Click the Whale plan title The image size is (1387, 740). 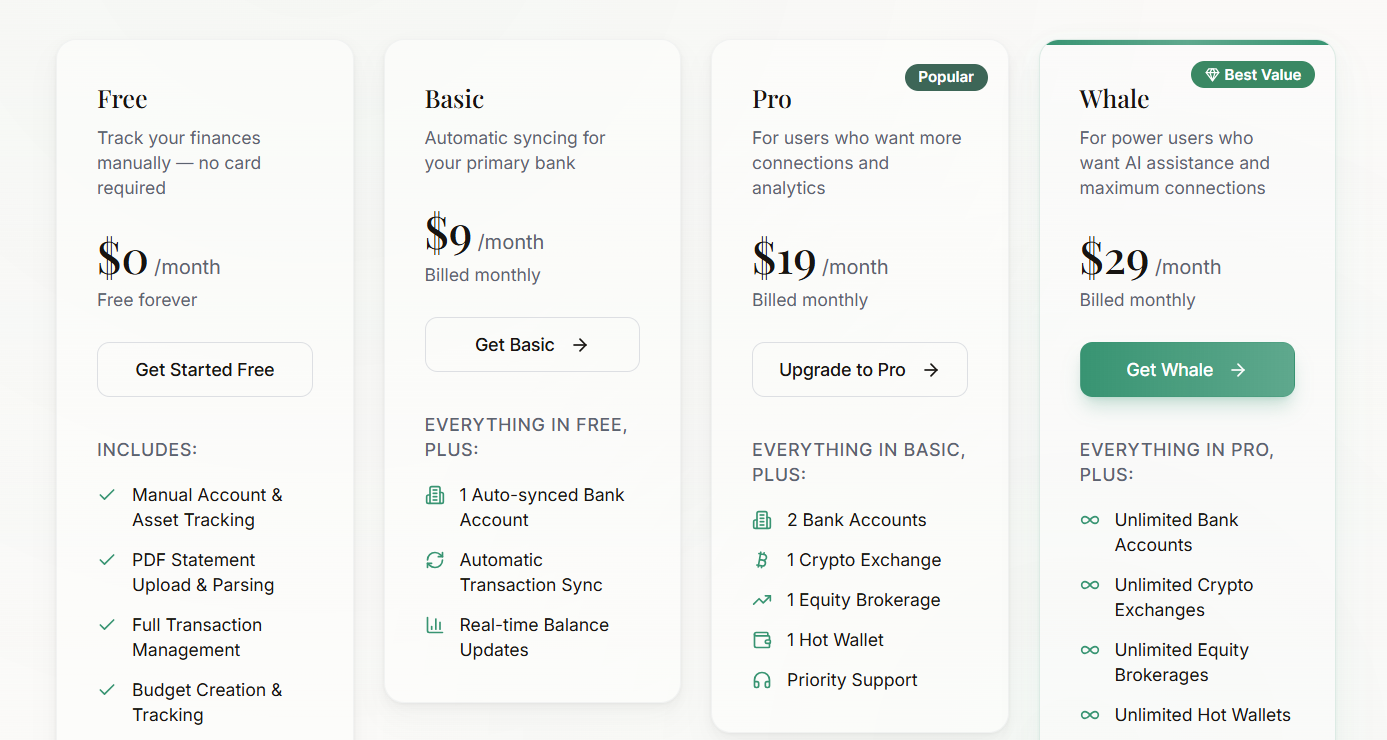pos(1114,99)
